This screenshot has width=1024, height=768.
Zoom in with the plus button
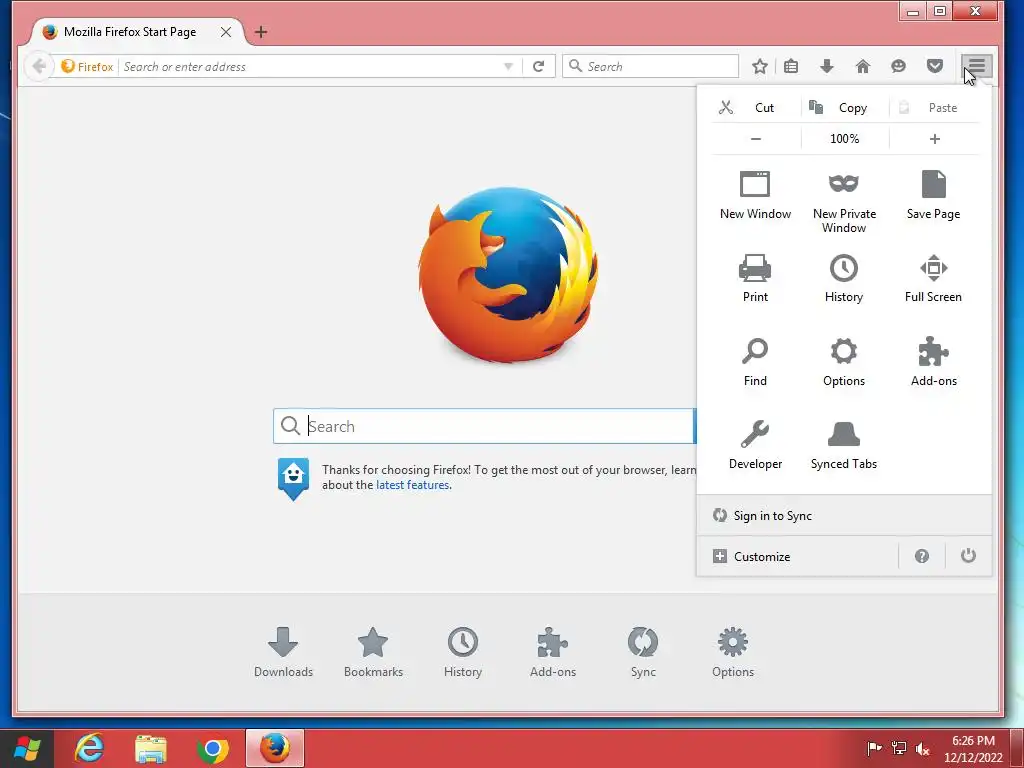[935, 138]
